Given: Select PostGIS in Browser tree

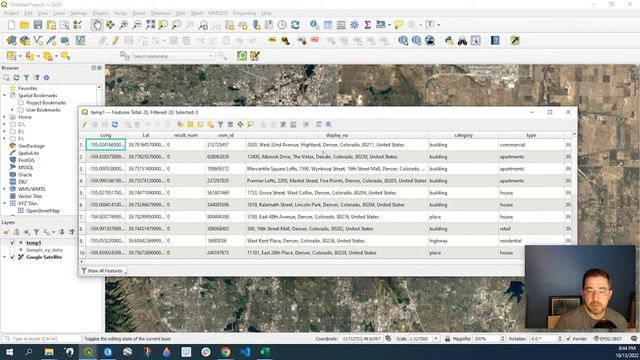Looking at the screenshot, I should click(x=26, y=160).
